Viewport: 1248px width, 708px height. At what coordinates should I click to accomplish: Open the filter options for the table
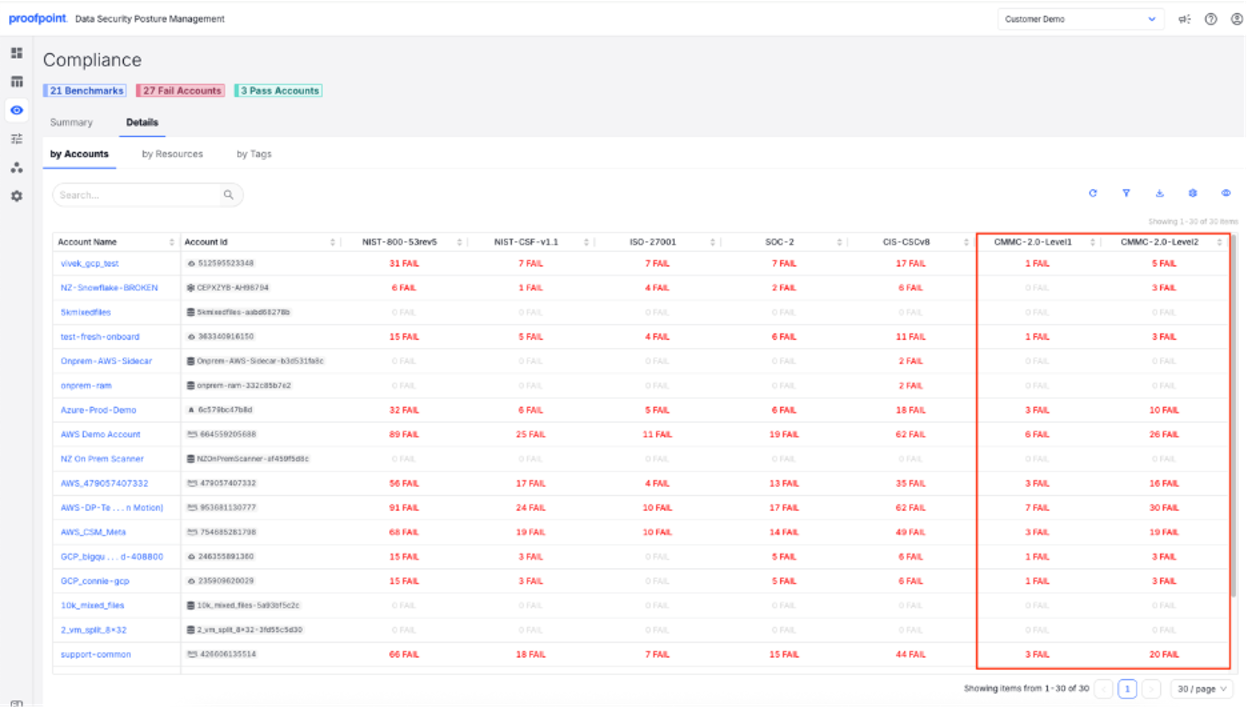[1126, 192]
